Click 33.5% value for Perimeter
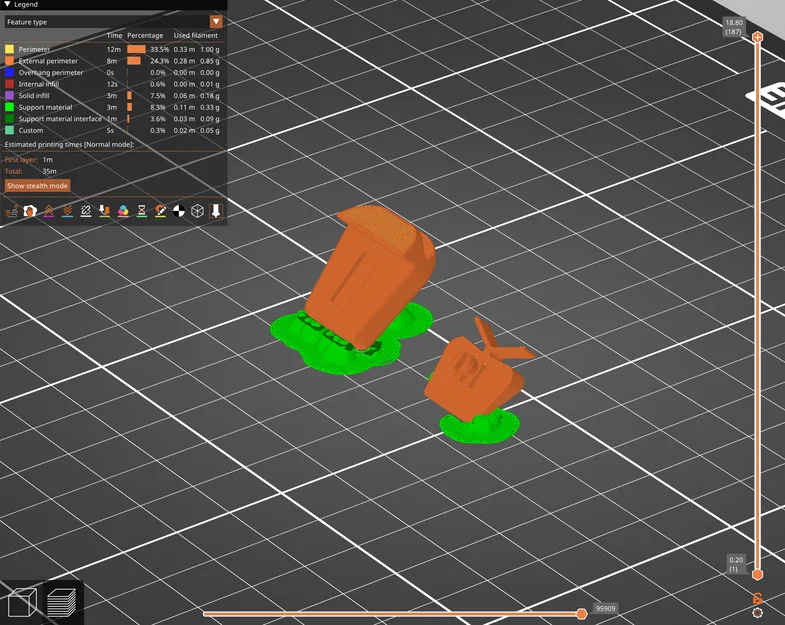 point(159,49)
